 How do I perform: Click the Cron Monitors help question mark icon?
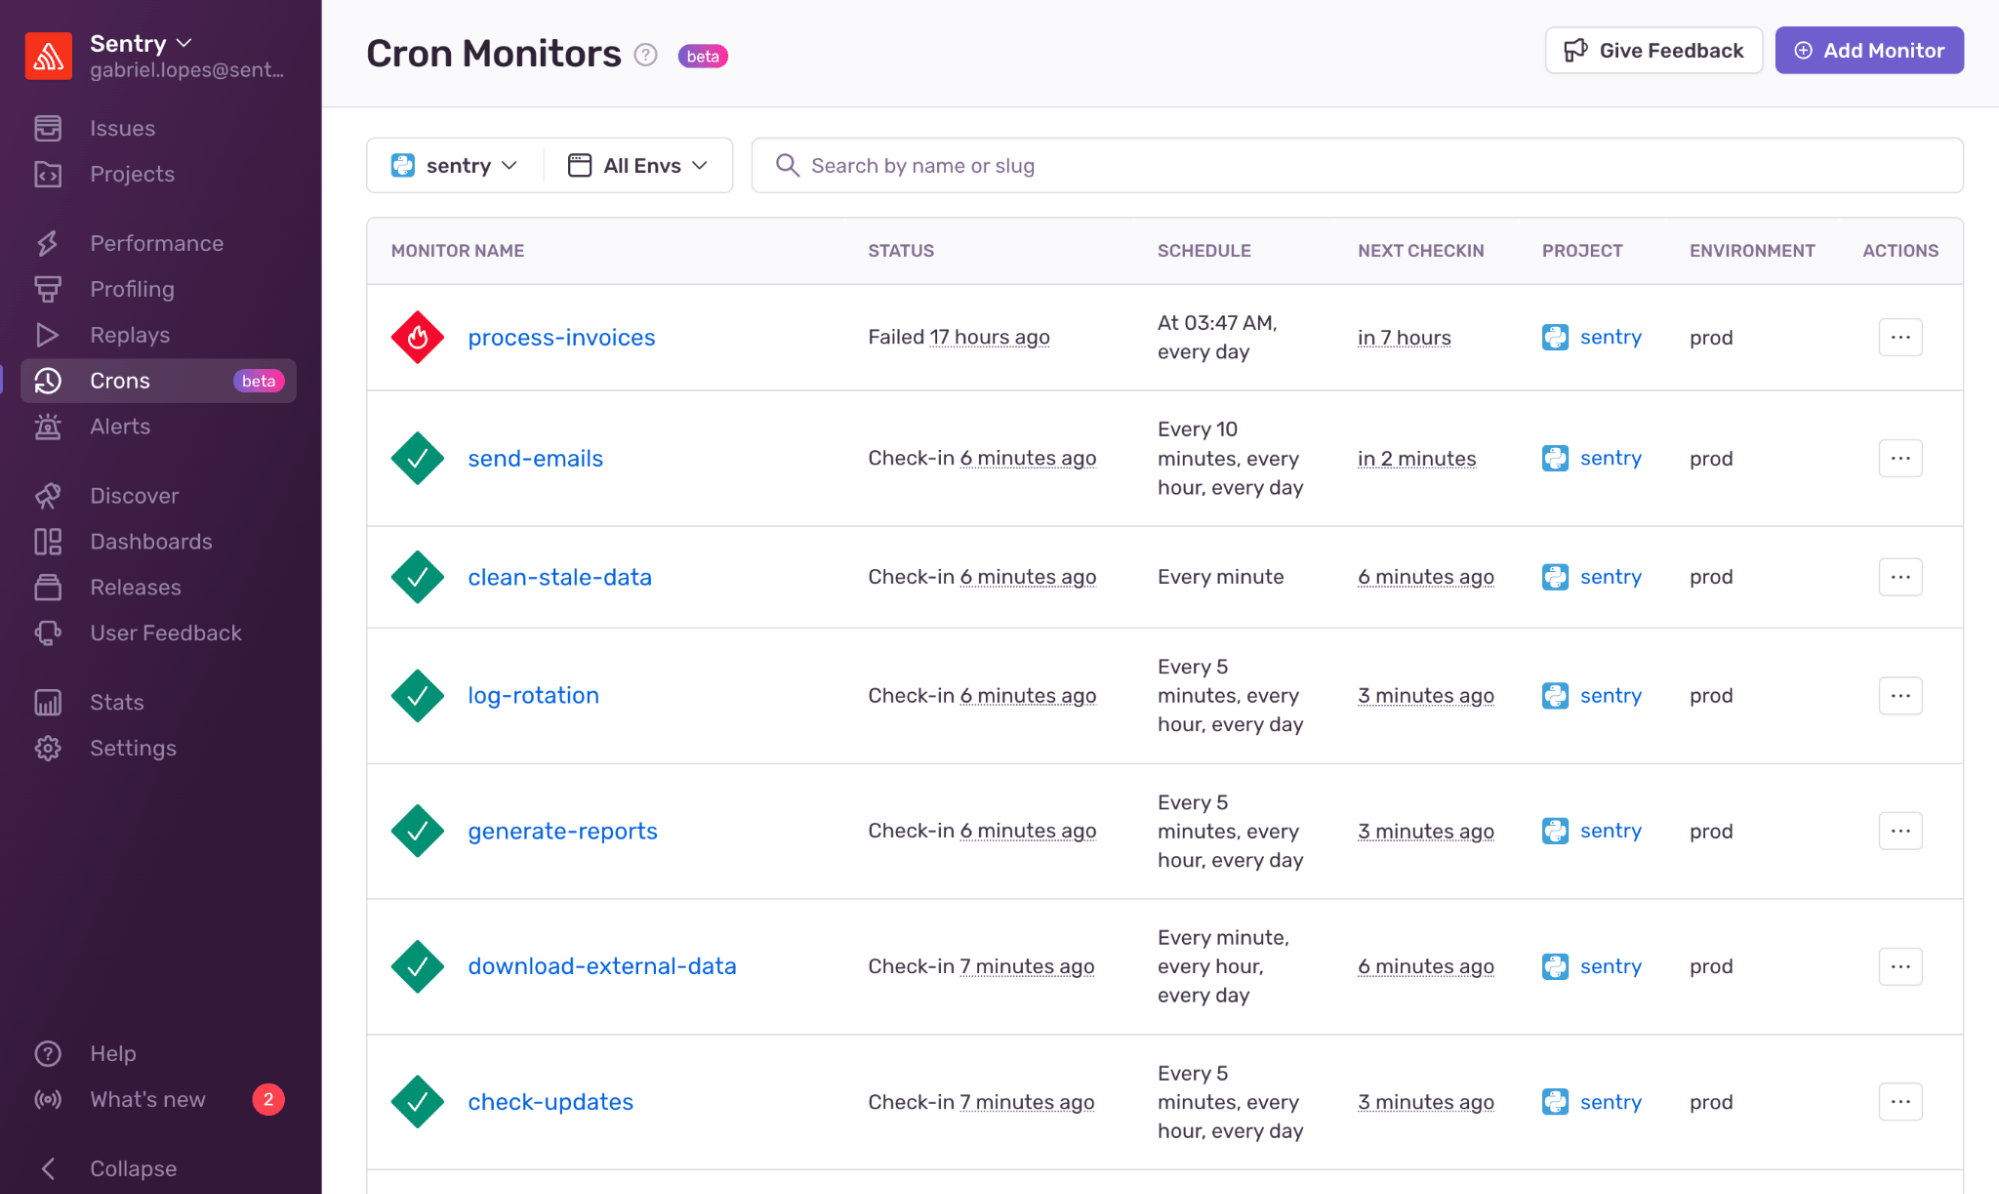click(645, 55)
